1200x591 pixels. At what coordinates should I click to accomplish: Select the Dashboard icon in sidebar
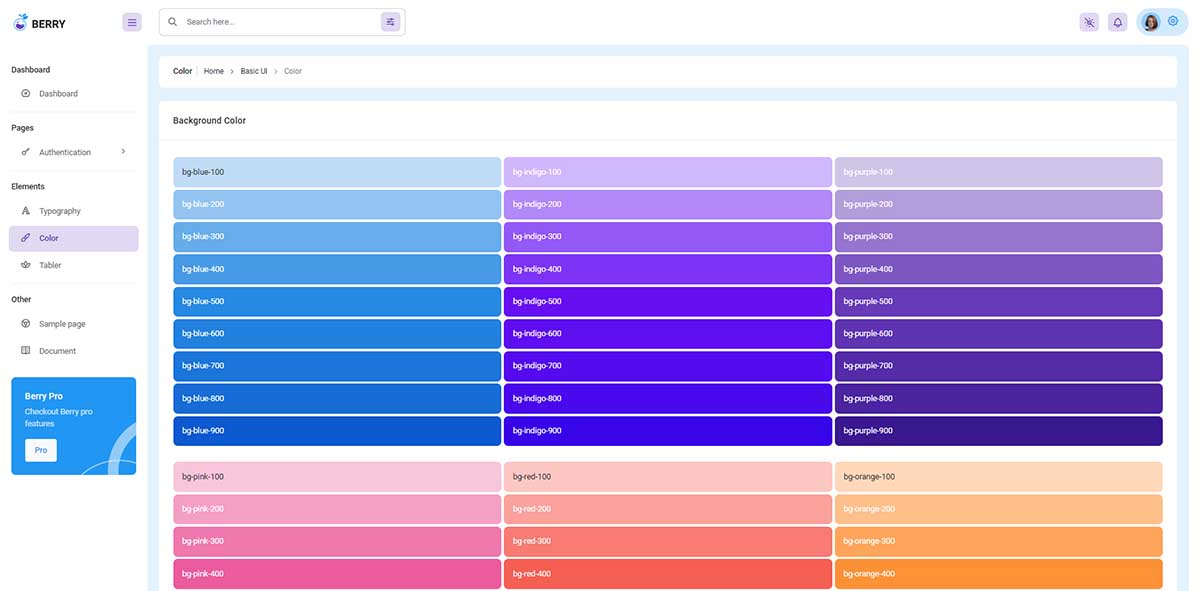(24, 93)
